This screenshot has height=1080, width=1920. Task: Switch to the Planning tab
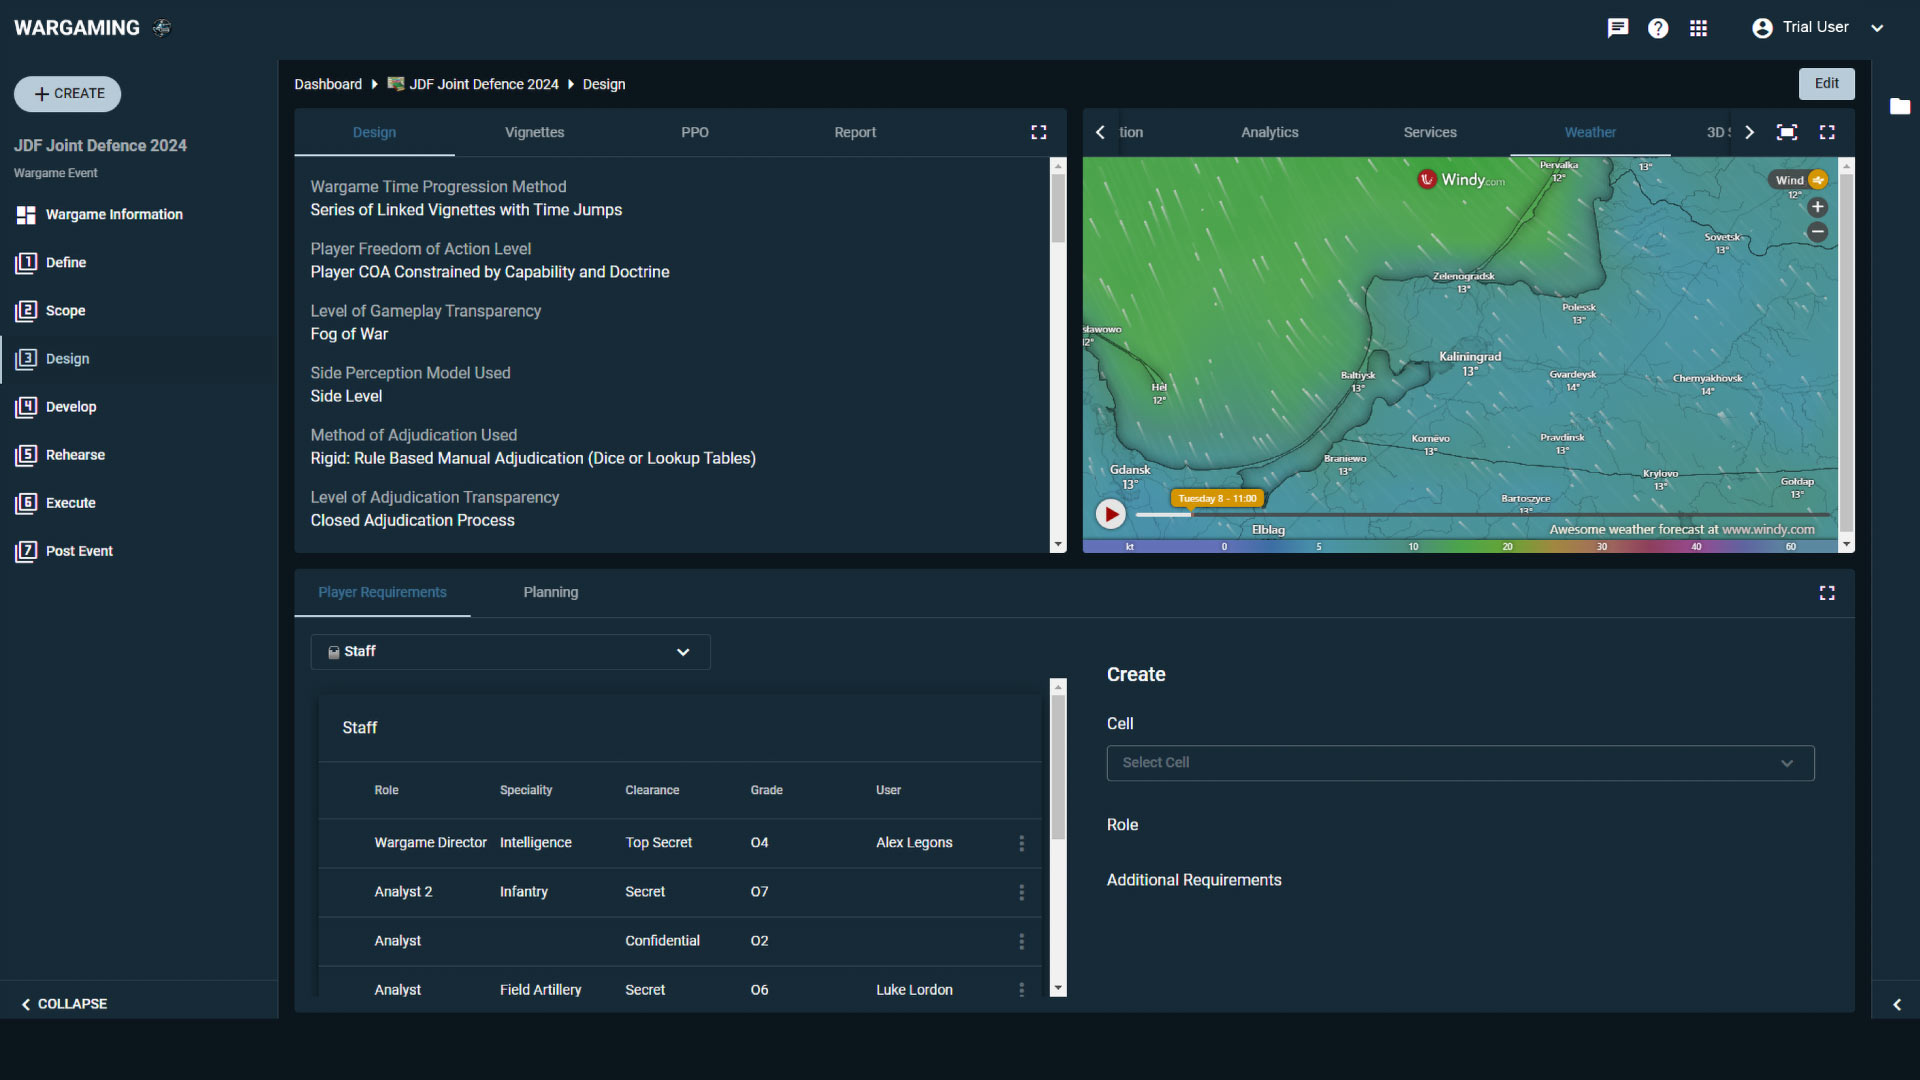point(550,592)
